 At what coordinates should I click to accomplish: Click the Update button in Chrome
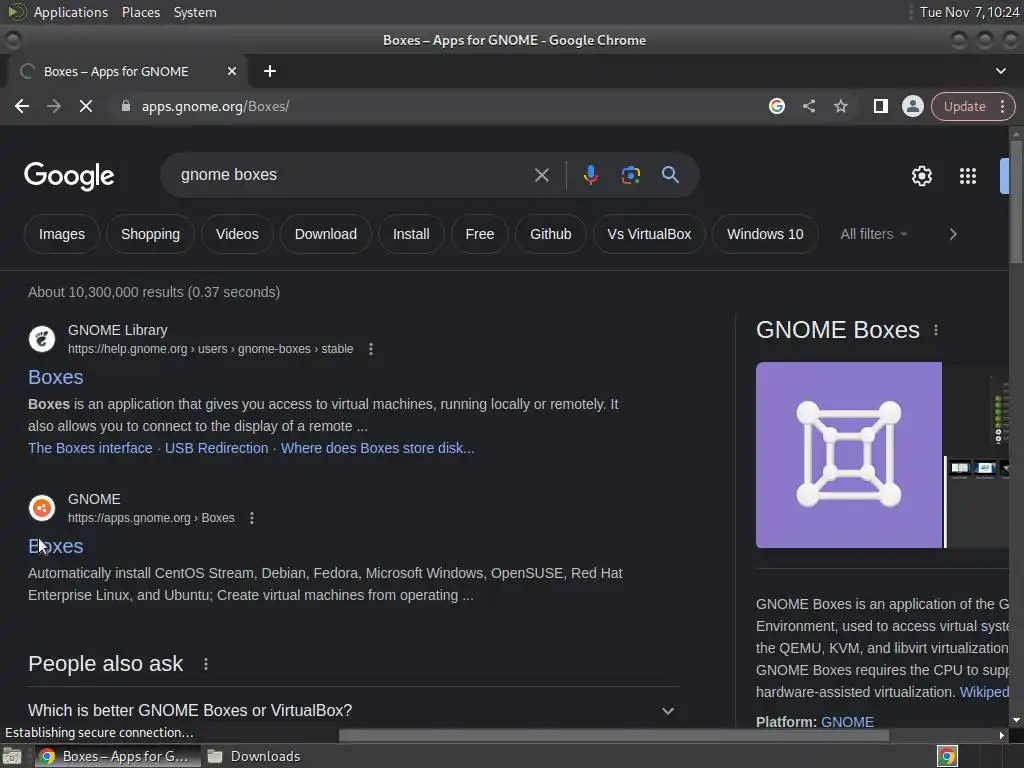pyautogui.click(x=964, y=106)
